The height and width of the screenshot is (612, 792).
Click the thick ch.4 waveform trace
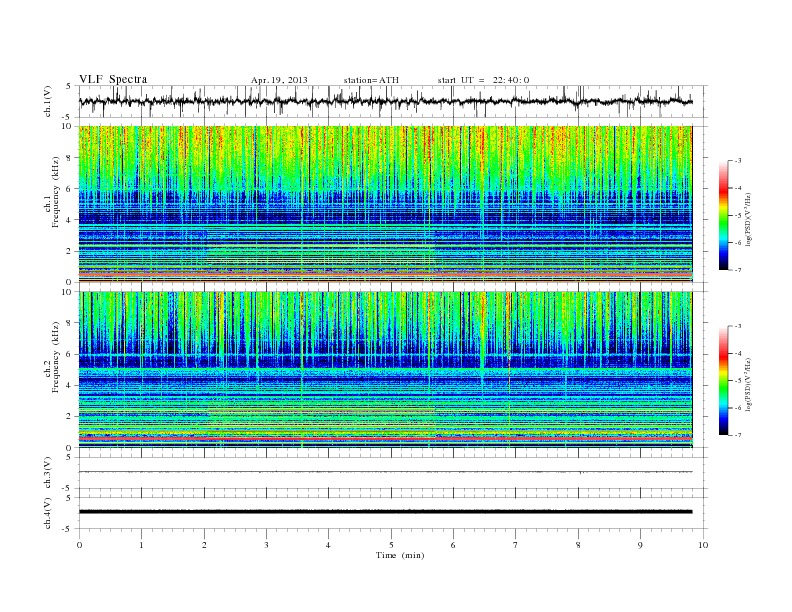385,512
